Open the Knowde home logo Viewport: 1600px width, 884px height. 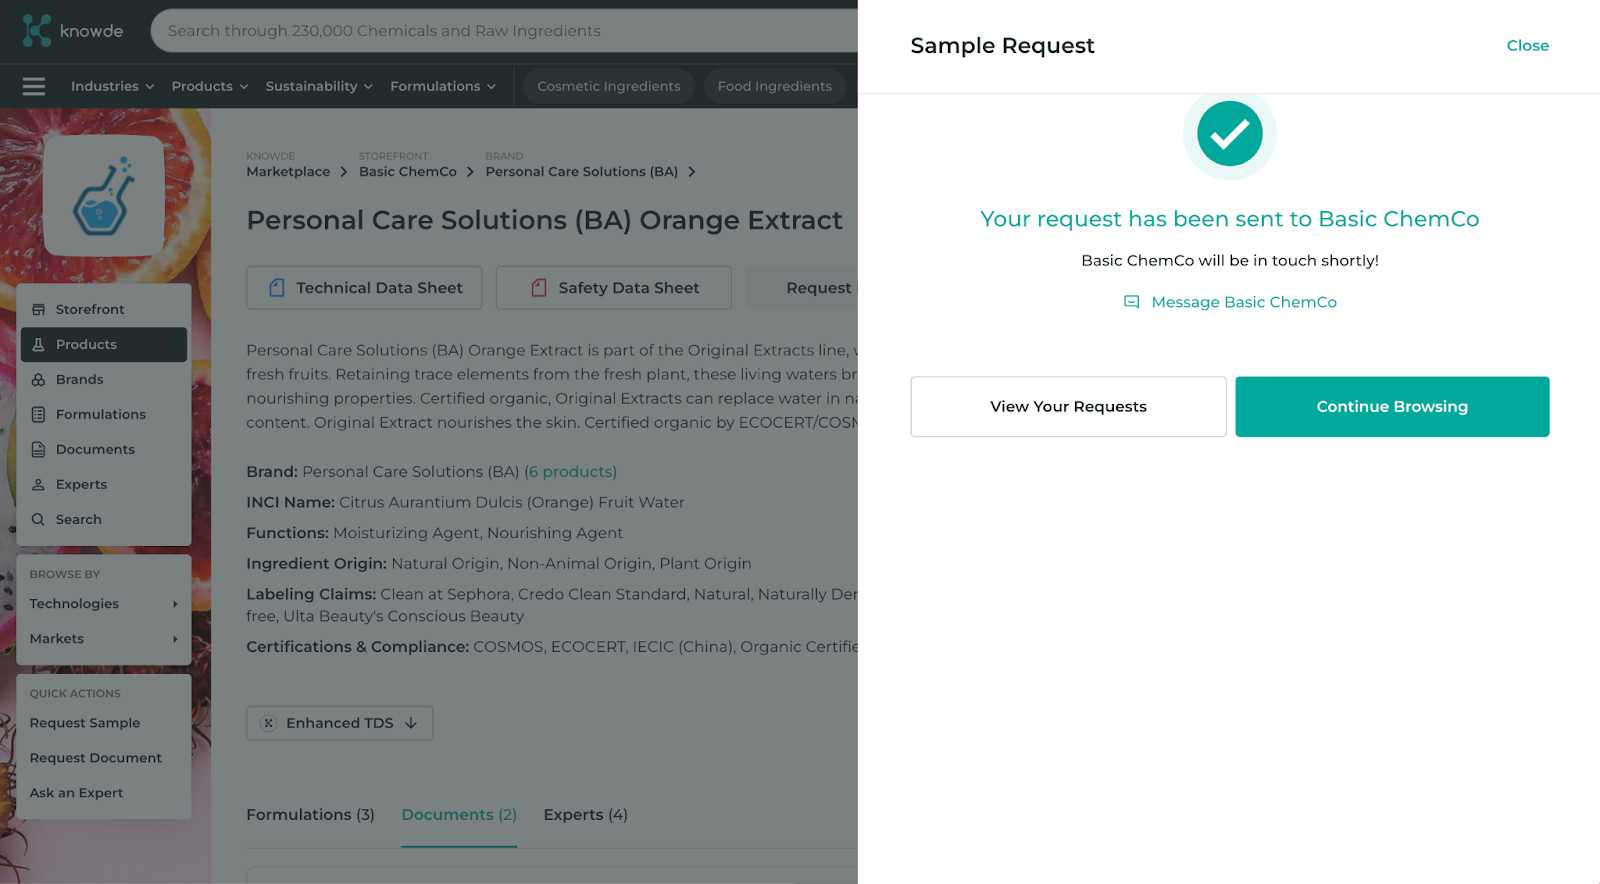[x=71, y=30]
